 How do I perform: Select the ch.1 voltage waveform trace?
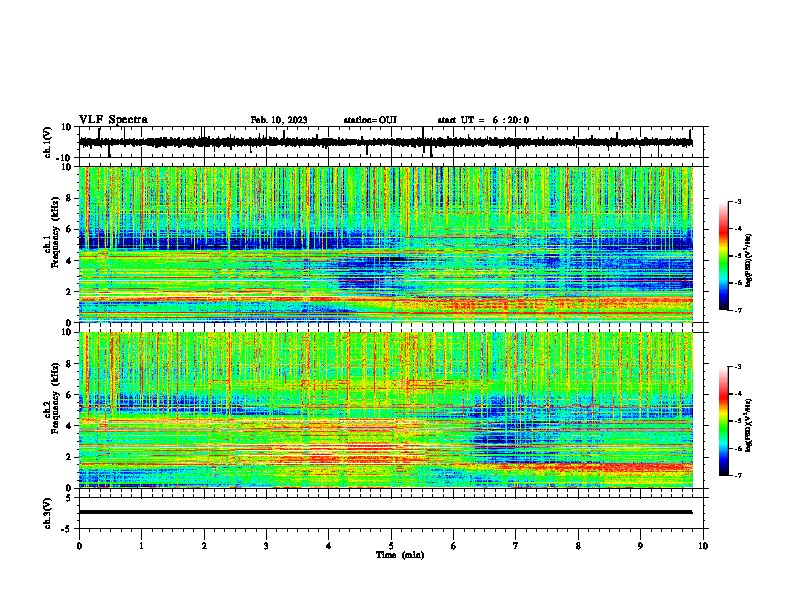tap(385, 142)
